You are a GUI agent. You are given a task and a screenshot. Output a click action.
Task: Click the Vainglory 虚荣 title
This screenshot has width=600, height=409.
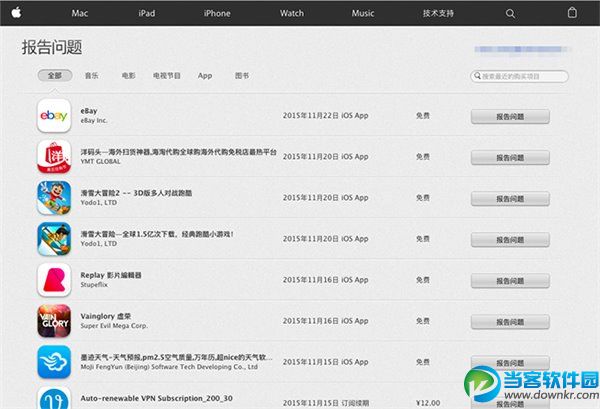[106, 316]
